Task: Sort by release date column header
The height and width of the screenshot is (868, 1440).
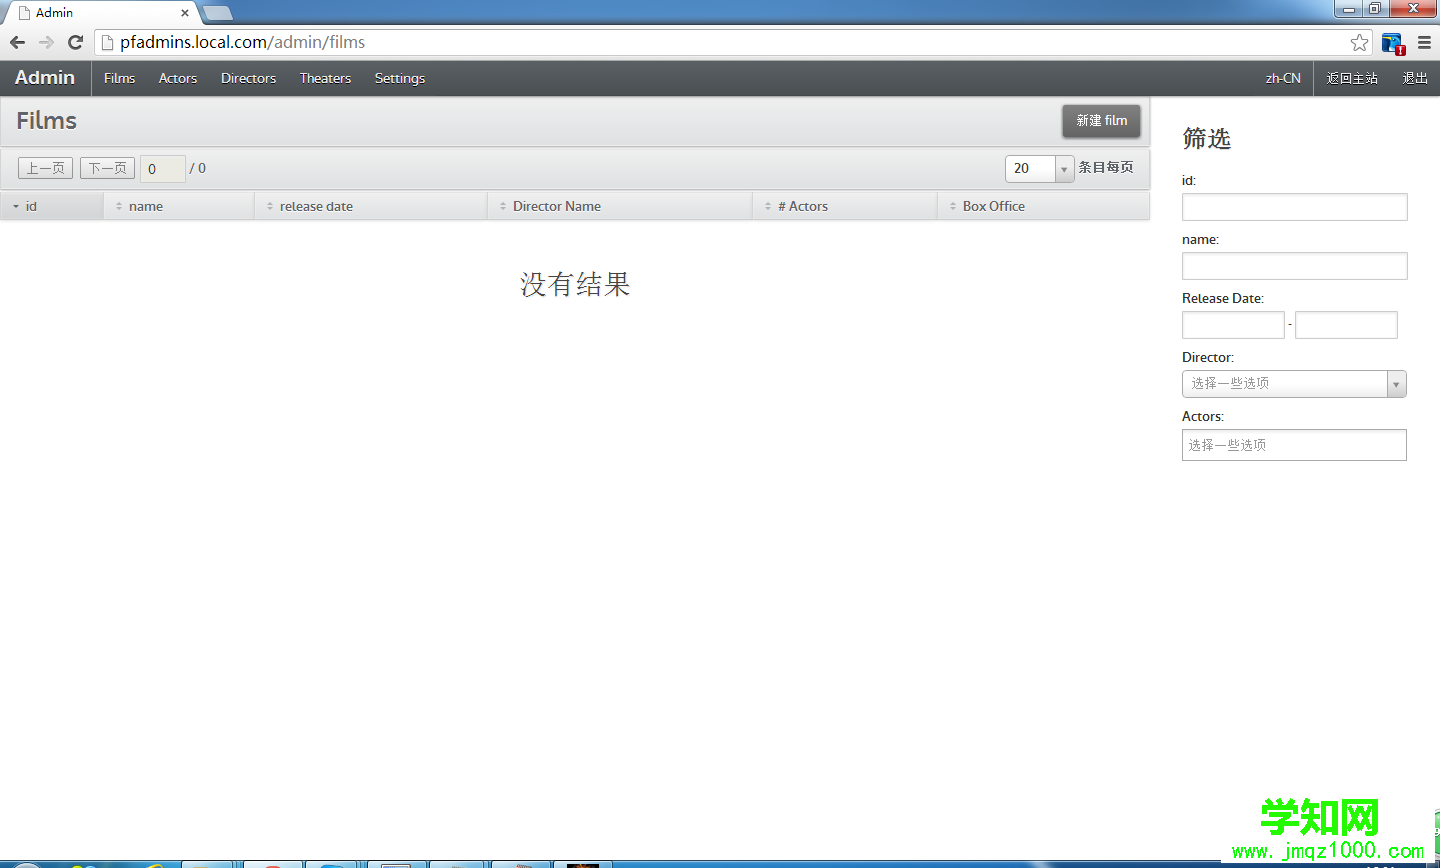Action: [x=371, y=206]
